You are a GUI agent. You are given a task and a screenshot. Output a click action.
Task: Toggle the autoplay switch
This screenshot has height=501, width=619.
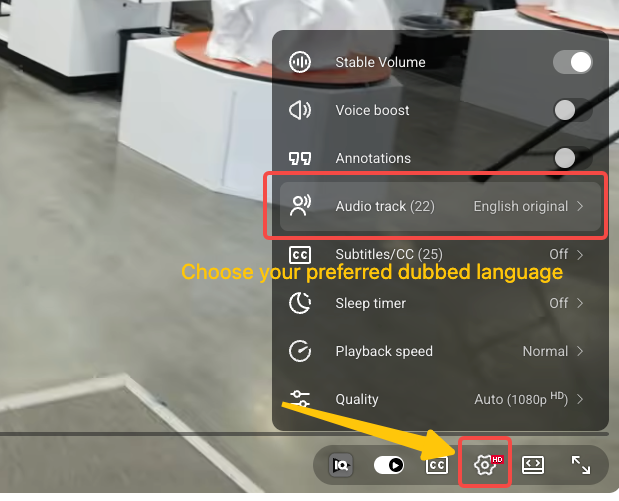(389, 465)
